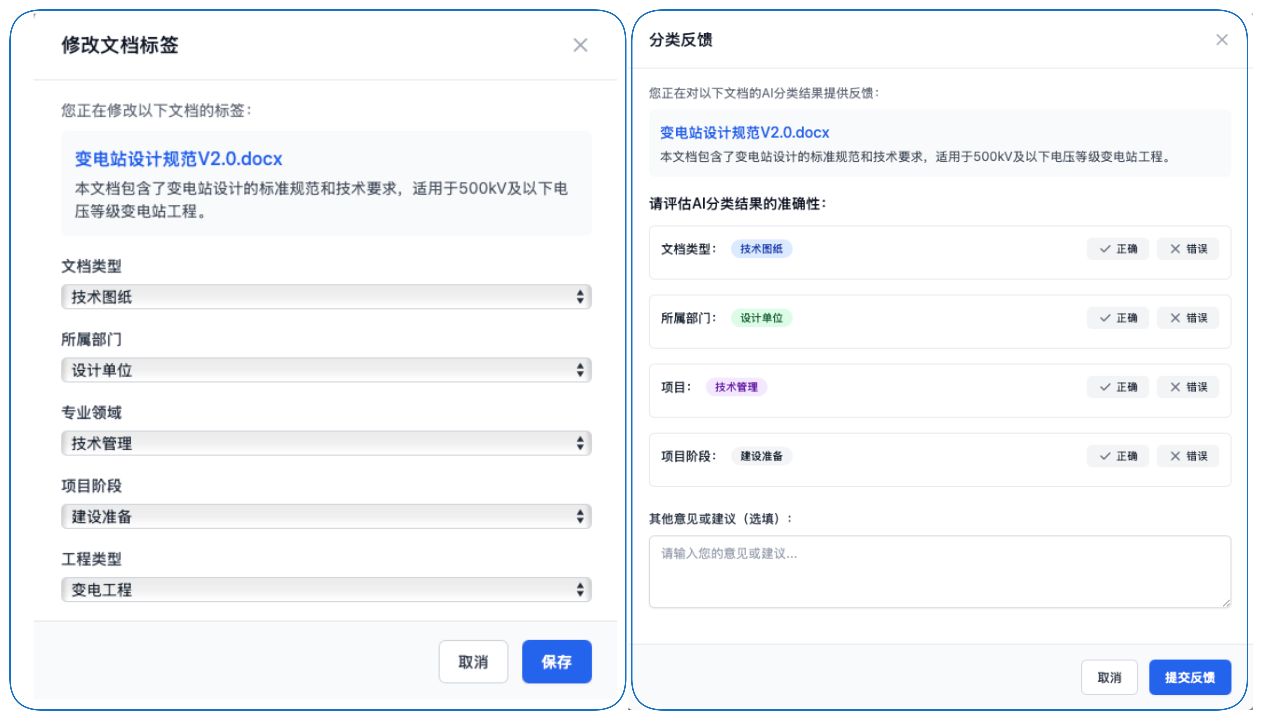Open the 工程类型 dropdown showing 变电工程

(x=326, y=590)
